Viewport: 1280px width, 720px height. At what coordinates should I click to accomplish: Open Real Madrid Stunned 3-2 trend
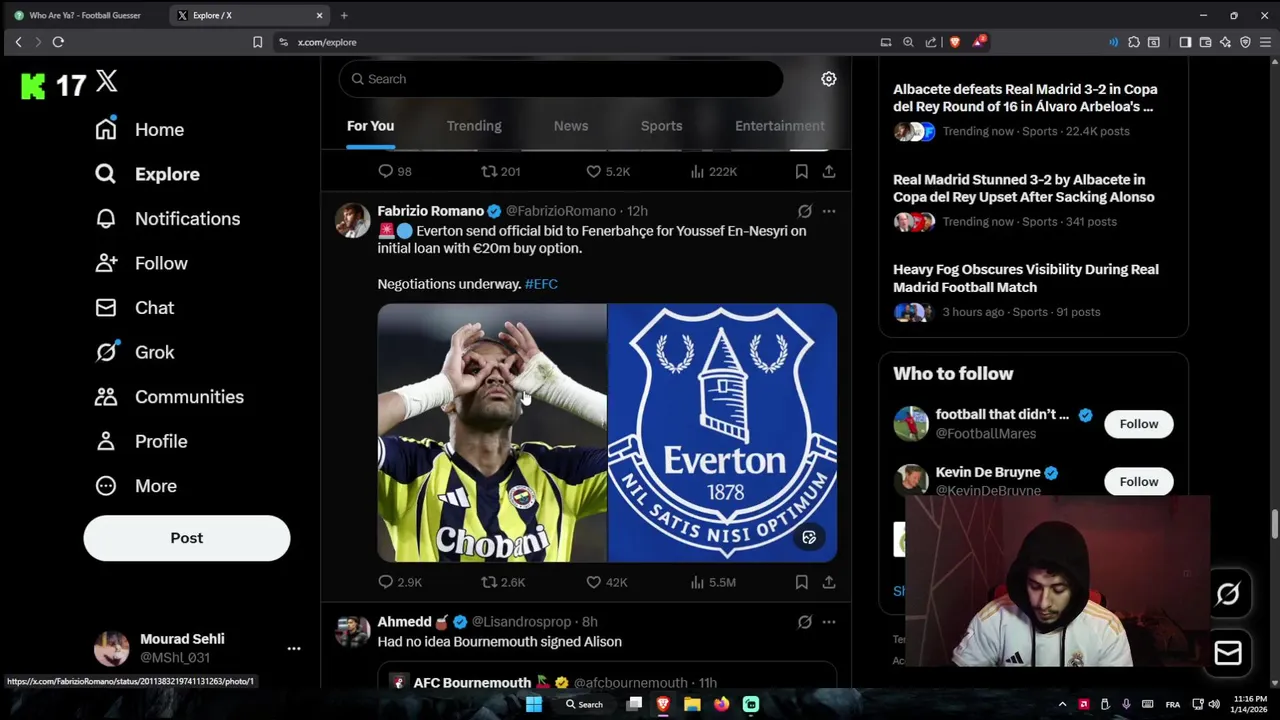[1024, 188]
